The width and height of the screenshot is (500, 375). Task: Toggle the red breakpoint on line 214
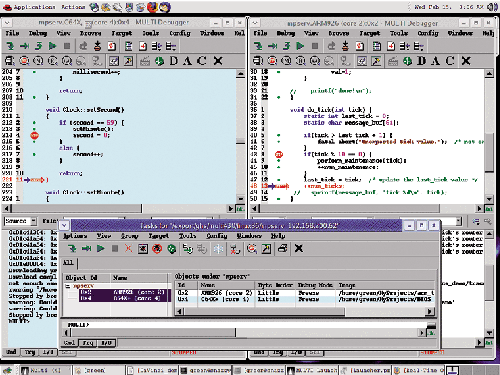(x=34, y=135)
